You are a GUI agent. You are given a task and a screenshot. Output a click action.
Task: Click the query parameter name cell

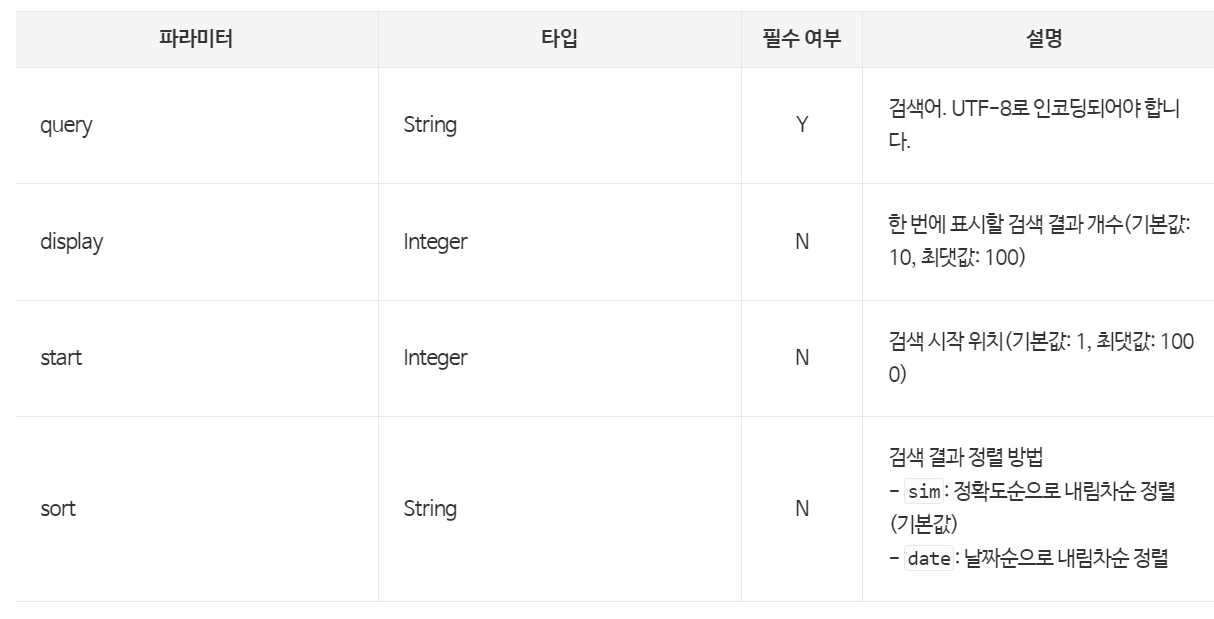pyautogui.click(x=66, y=126)
